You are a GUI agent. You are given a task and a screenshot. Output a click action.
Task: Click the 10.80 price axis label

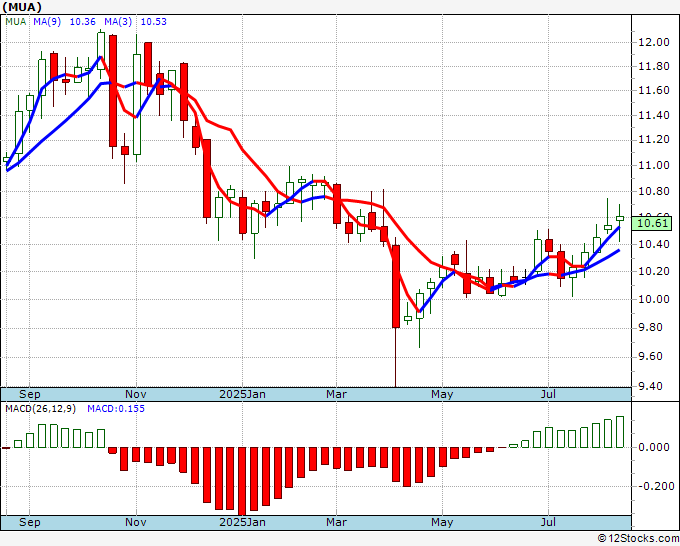tap(654, 191)
